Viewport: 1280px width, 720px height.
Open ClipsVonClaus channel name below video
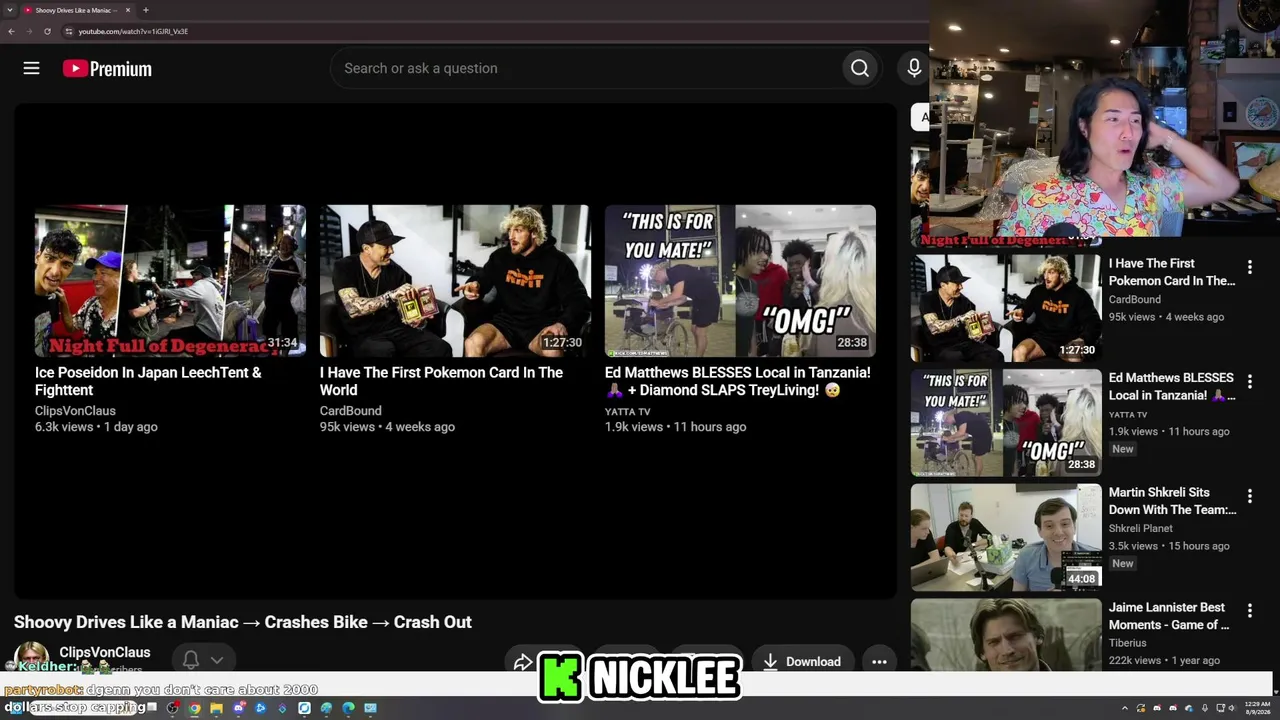(x=104, y=652)
